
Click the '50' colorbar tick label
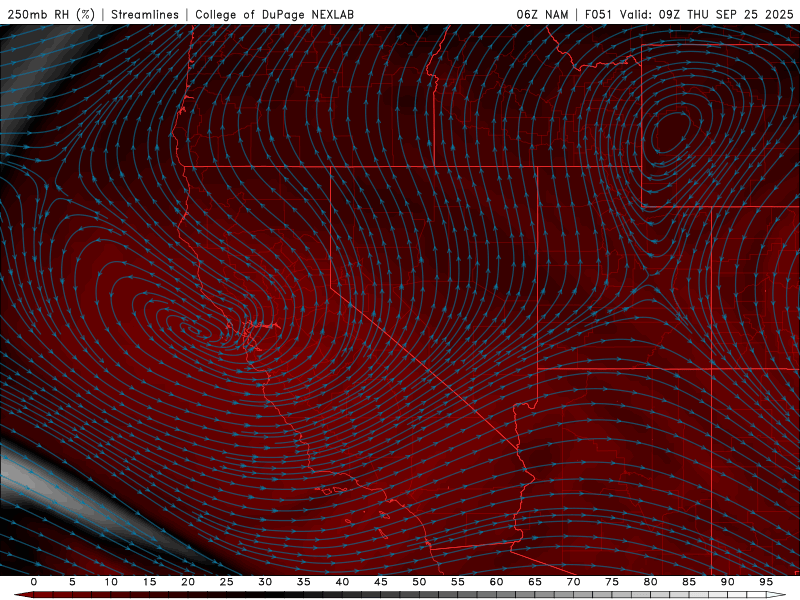click(419, 582)
